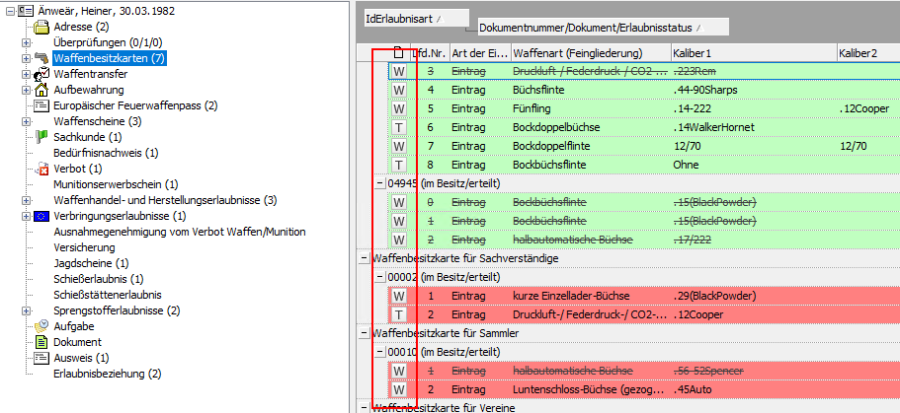Click the EU flag icon for Verbringungserlaubnisse
The height and width of the screenshot is (413, 900).
tap(41, 215)
